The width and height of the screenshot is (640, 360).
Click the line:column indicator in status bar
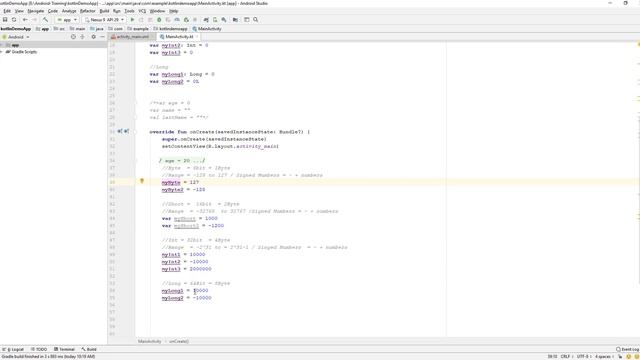click(x=552, y=356)
